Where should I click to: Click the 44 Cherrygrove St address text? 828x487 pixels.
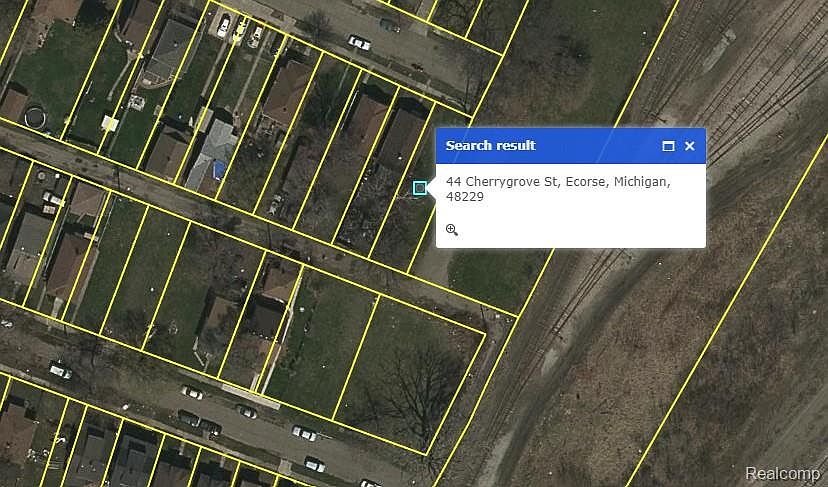pyautogui.click(x=558, y=189)
